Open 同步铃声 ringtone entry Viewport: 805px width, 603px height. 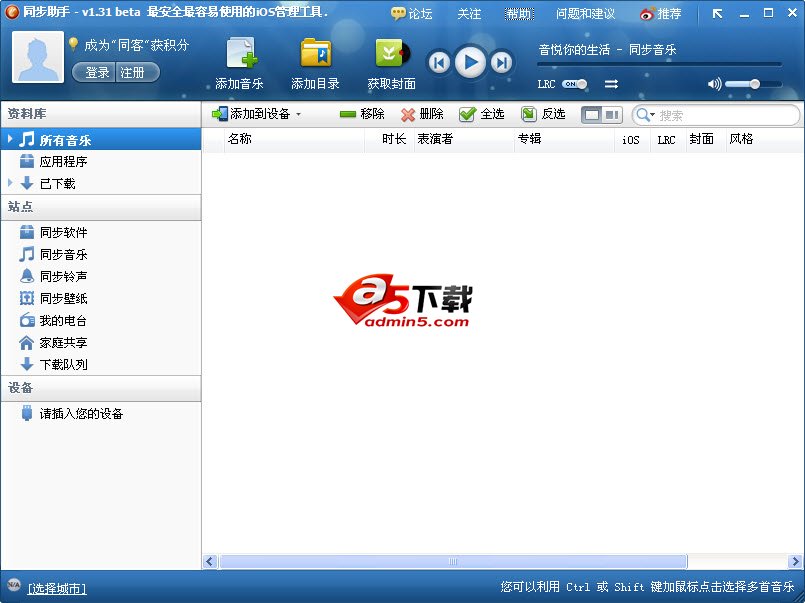tap(101, 277)
